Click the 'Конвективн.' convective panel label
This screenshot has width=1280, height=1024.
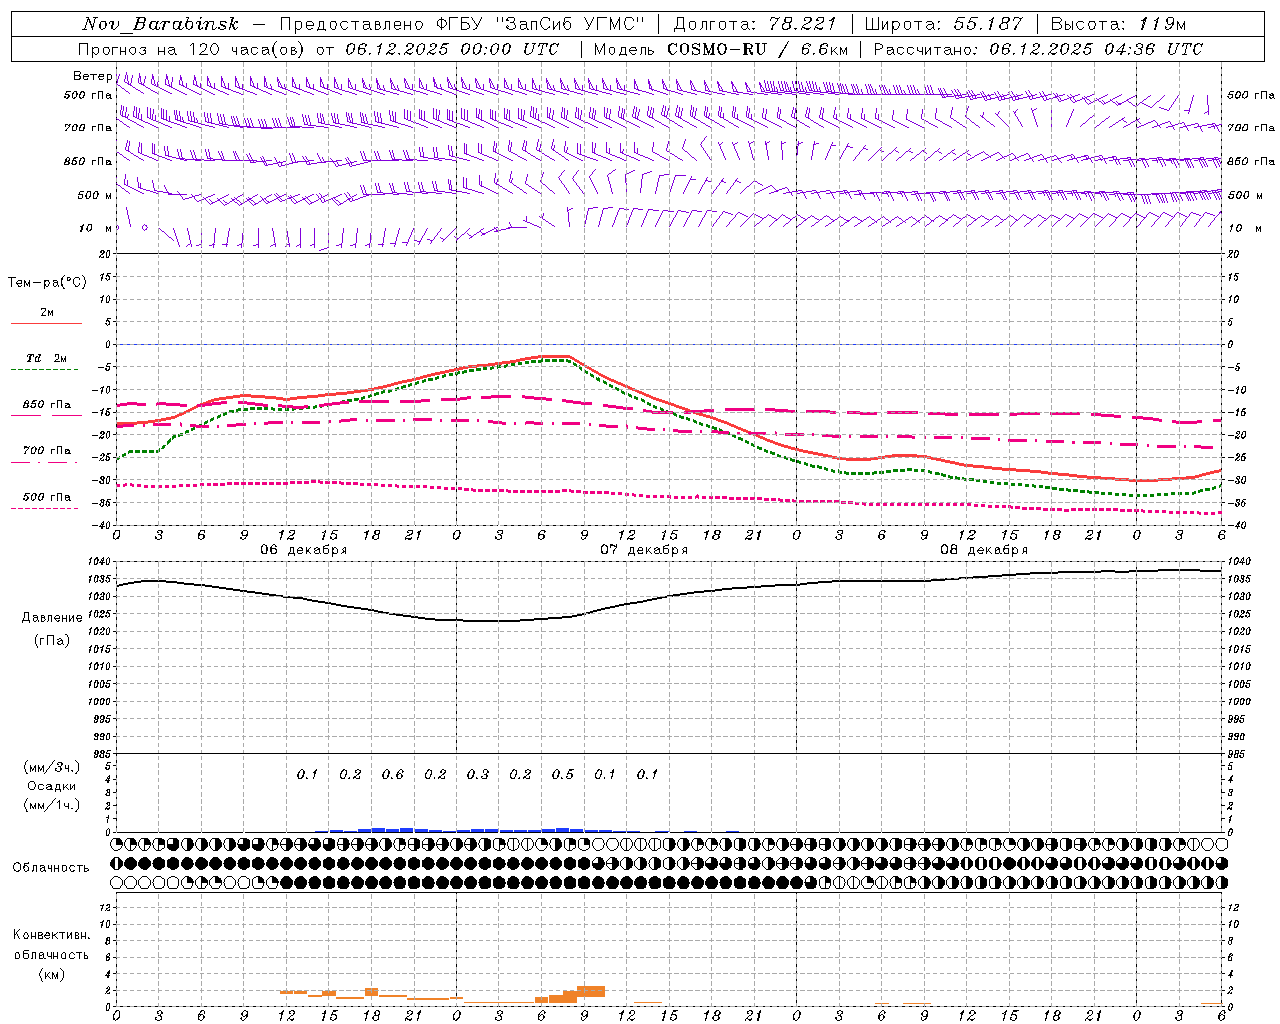pyautogui.click(x=52, y=935)
